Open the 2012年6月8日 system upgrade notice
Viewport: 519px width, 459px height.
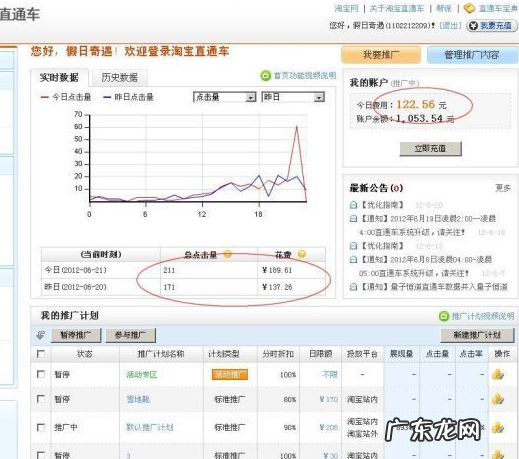425,266
